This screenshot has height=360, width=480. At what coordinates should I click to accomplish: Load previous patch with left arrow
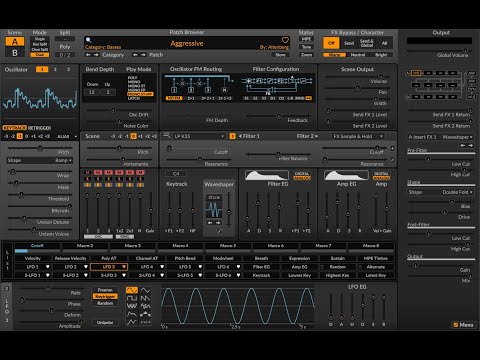[135, 55]
